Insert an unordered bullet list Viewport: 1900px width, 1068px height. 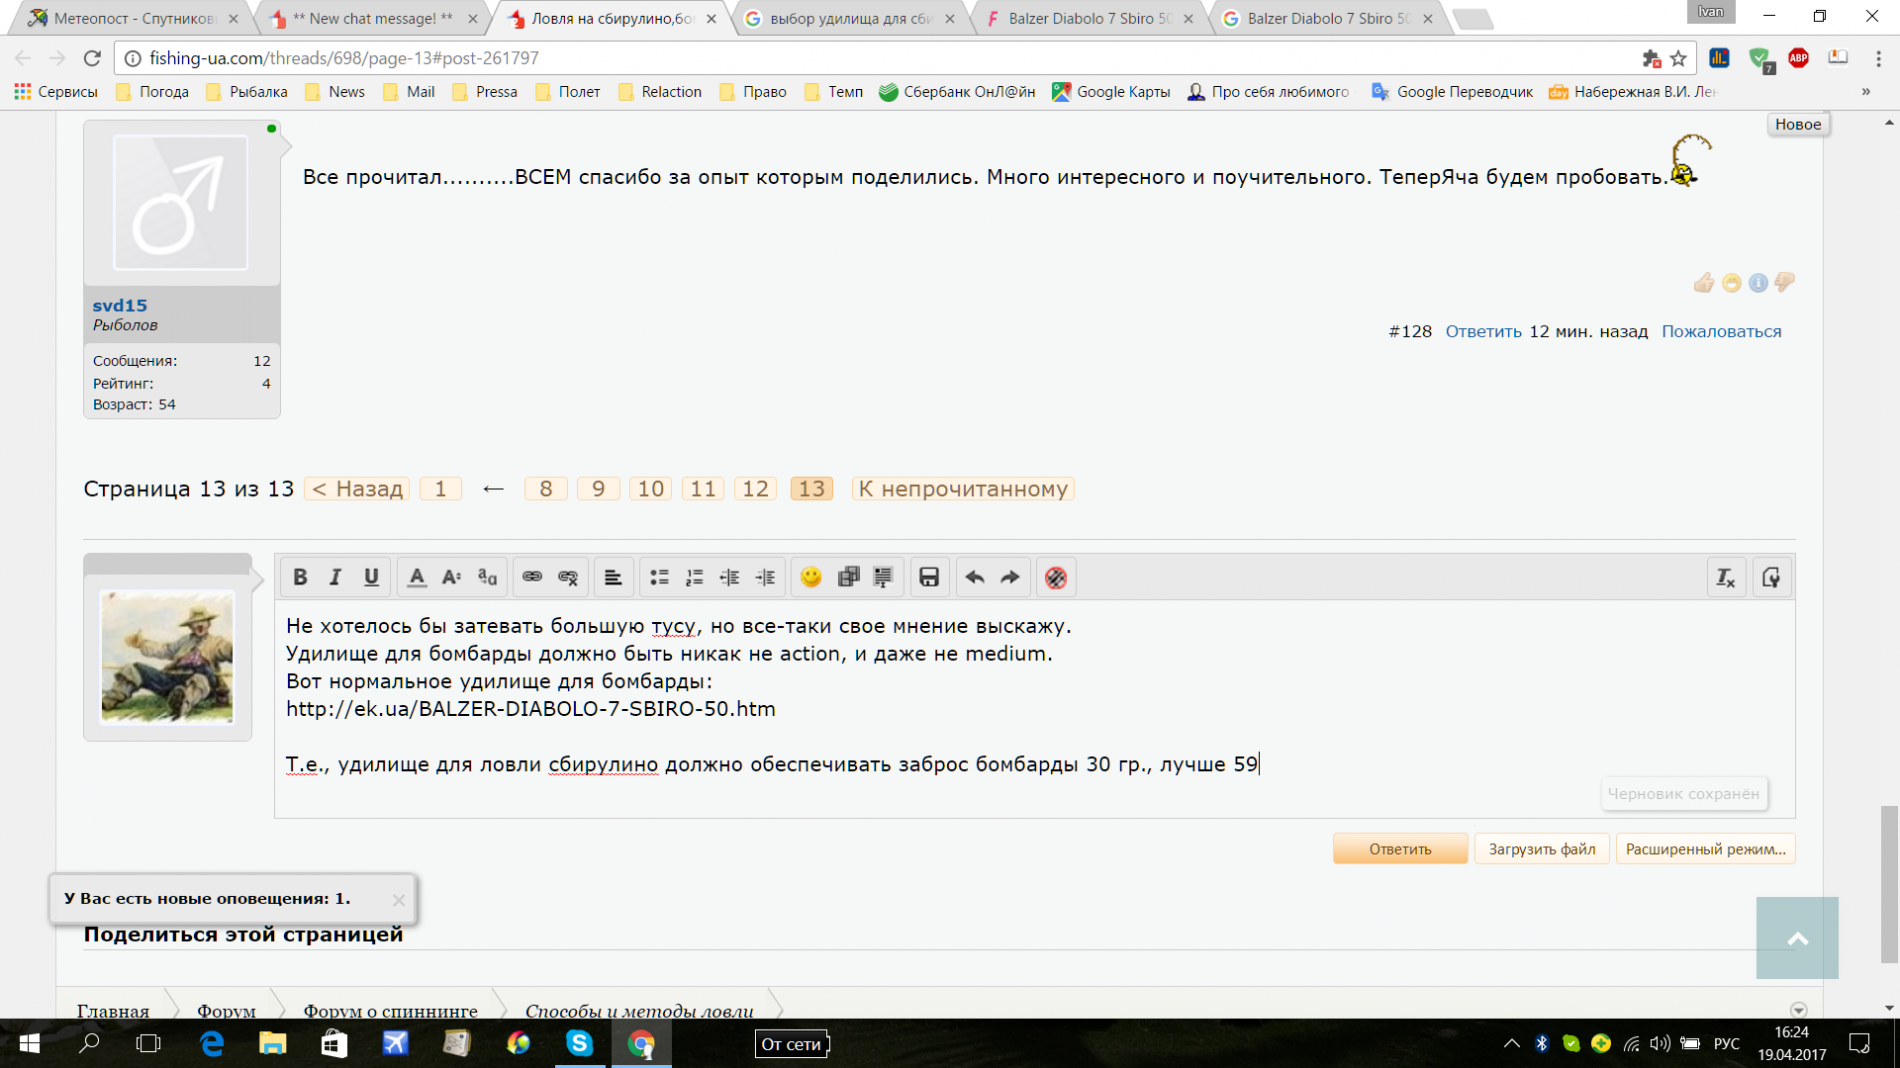[x=659, y=577]
